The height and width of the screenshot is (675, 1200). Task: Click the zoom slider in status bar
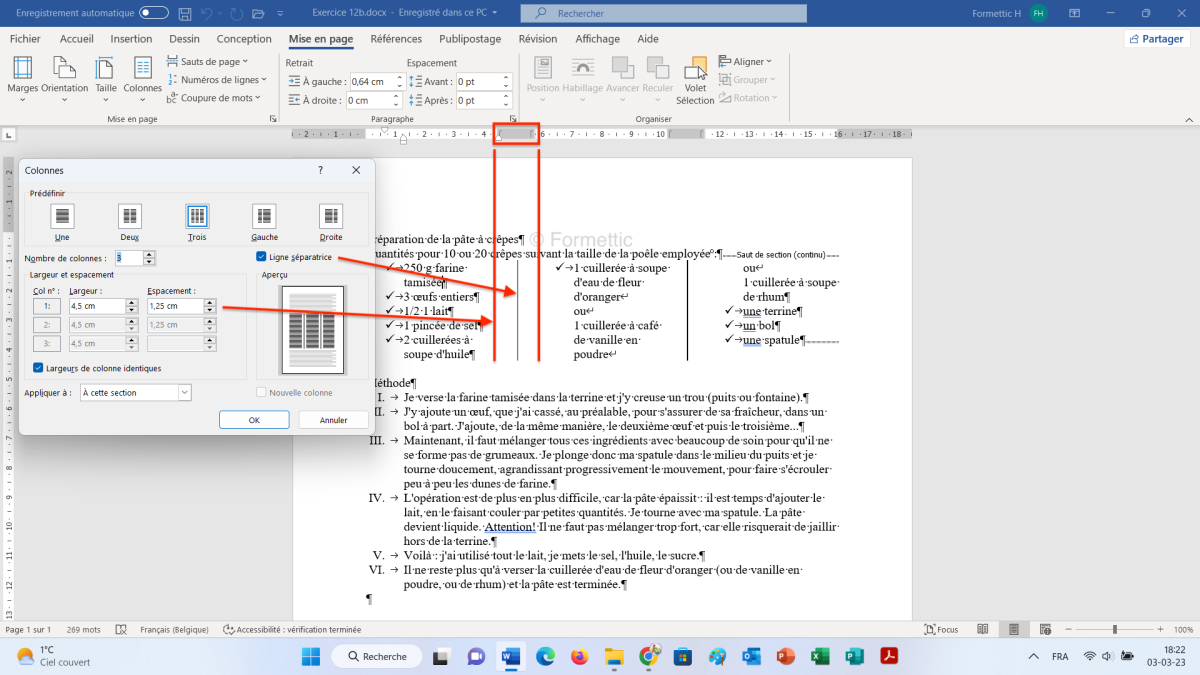click(1115, 630)
